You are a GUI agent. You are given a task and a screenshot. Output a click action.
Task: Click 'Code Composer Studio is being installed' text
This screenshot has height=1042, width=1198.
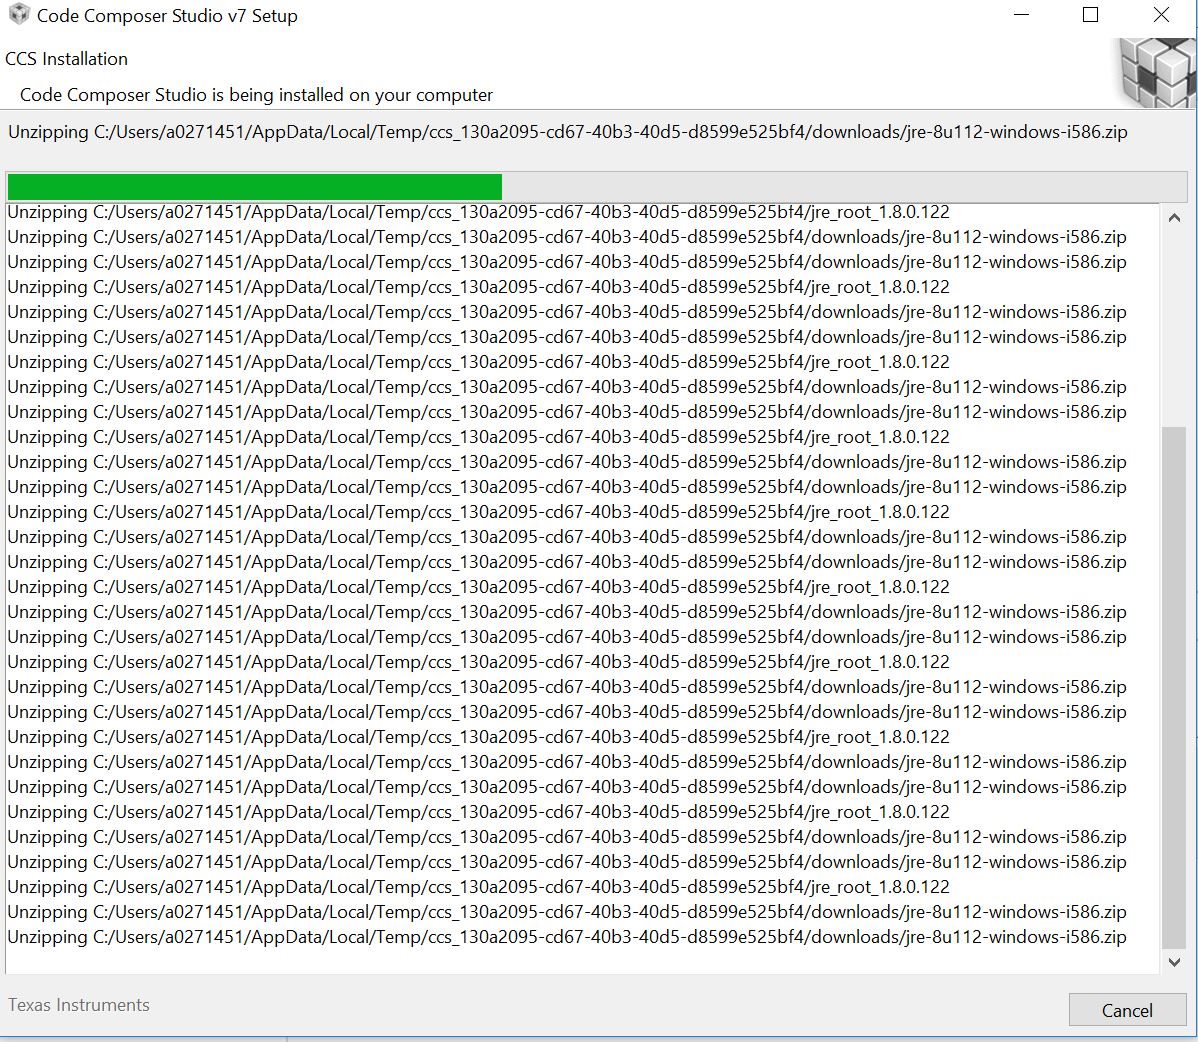pos(256,95)
